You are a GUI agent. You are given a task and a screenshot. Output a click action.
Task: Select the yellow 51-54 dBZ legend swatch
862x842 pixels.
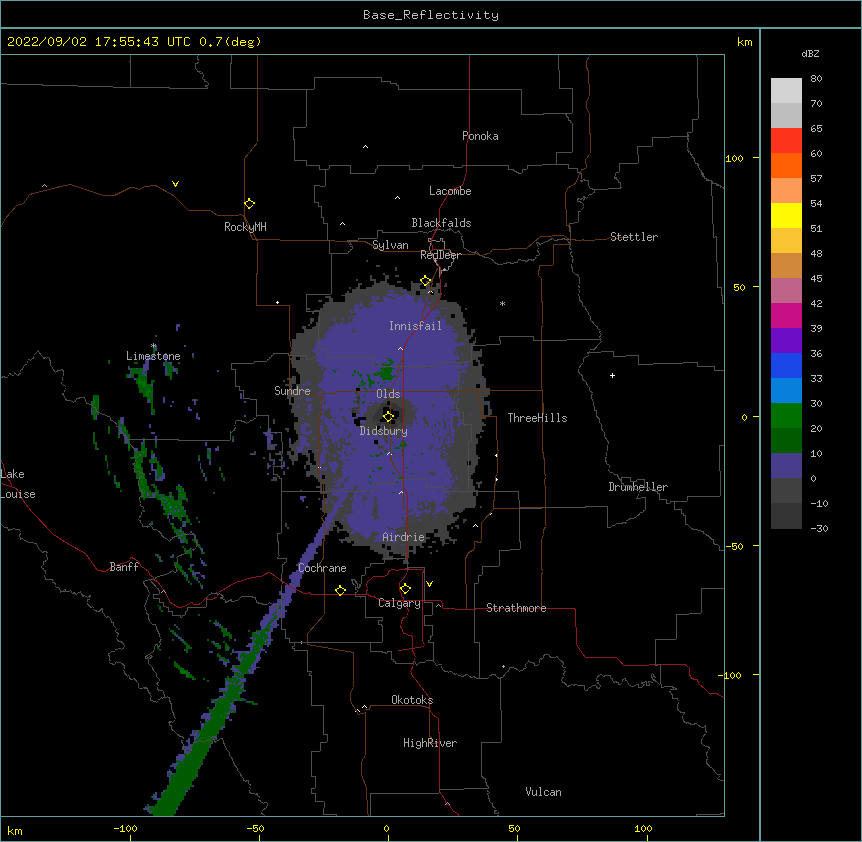786,215
